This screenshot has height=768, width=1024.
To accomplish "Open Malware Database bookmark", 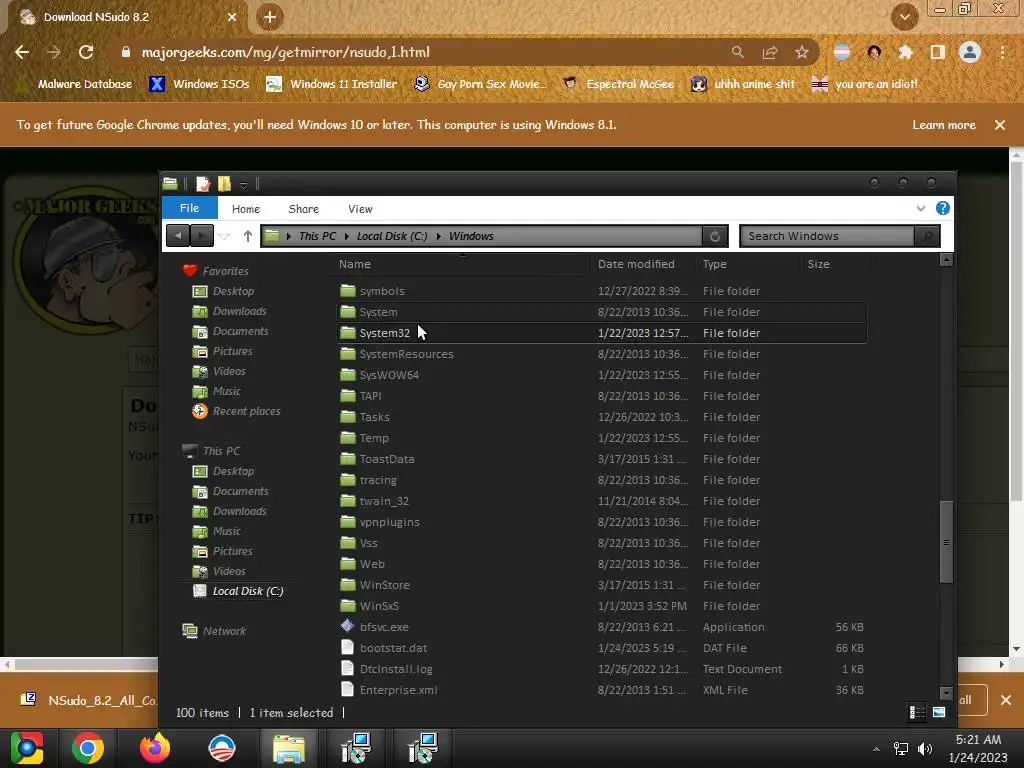I will (x=74, y=84).
